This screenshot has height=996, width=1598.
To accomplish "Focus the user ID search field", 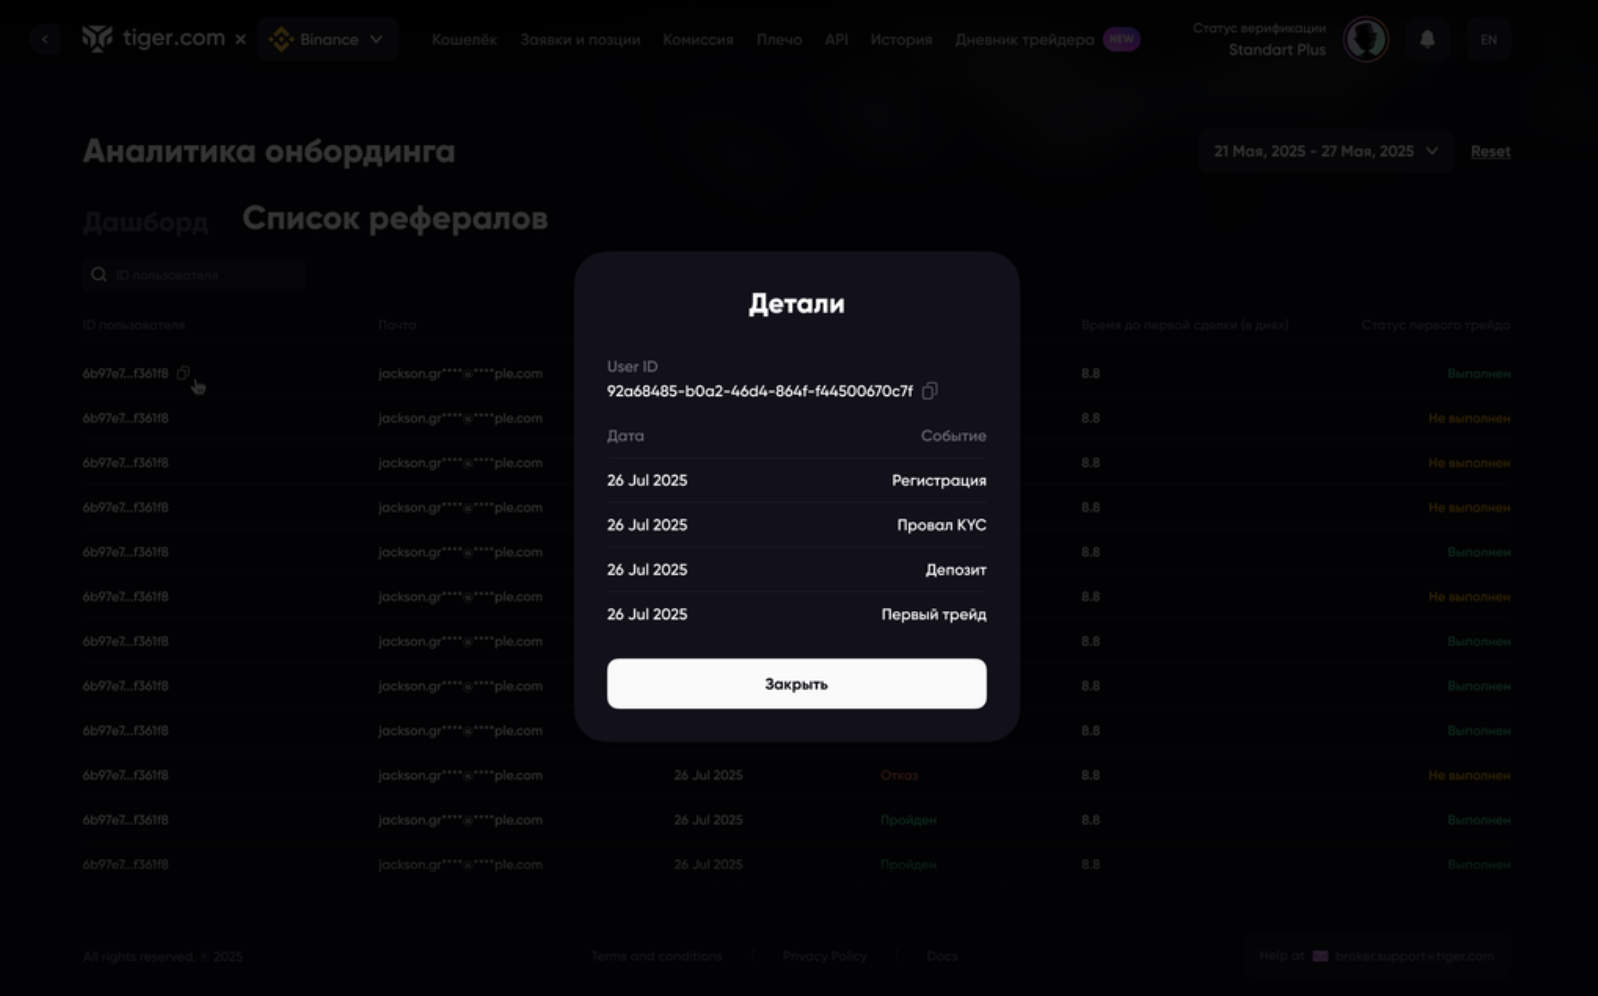I will click(205, 275).
